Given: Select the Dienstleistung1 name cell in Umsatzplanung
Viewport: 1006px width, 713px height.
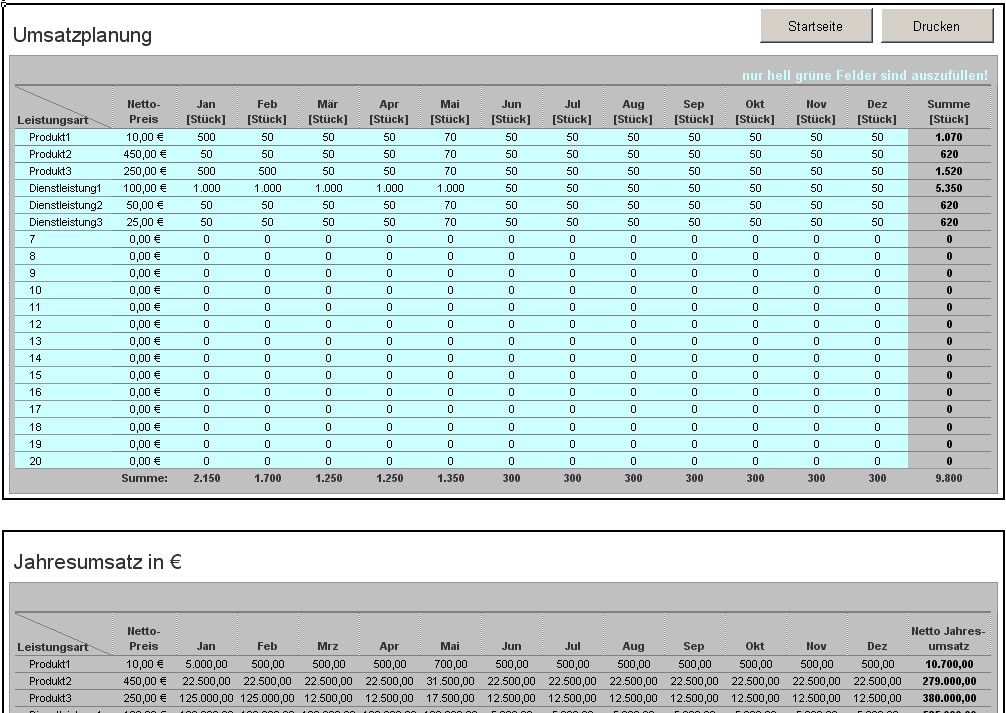Looking at the screenshot, I should 64,188.
